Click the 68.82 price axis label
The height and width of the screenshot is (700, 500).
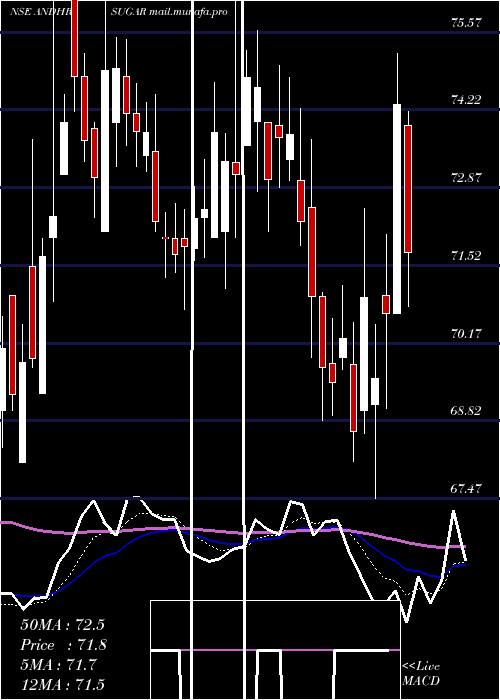click(x=466, y=411)
